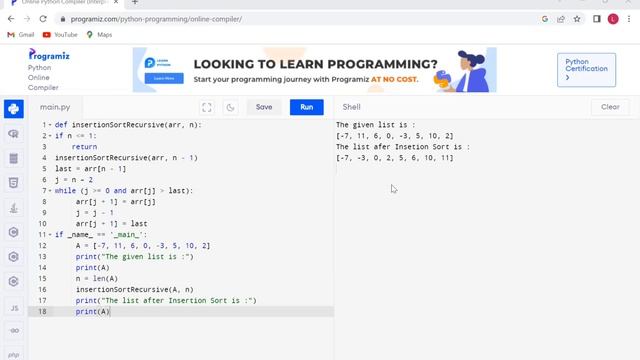Click the line 'last = arr[n - 1]'
The image size is (640, 360).
(x=91, y=169)
